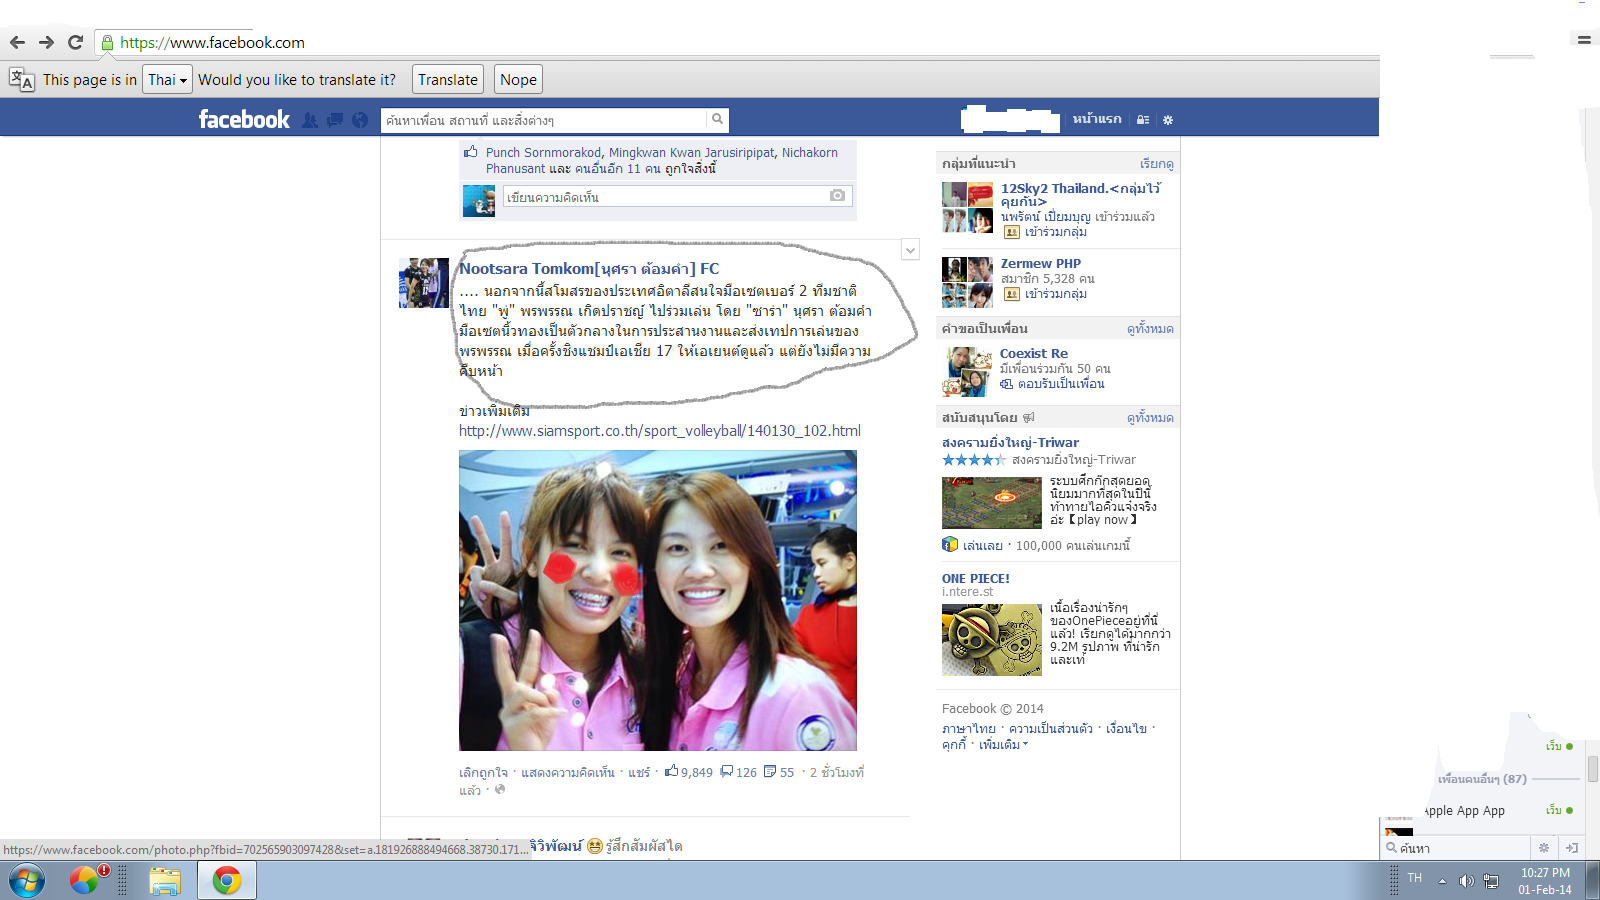Open Chrome menu hamburger icon

pyautogui.click(x=1584, y=40)
